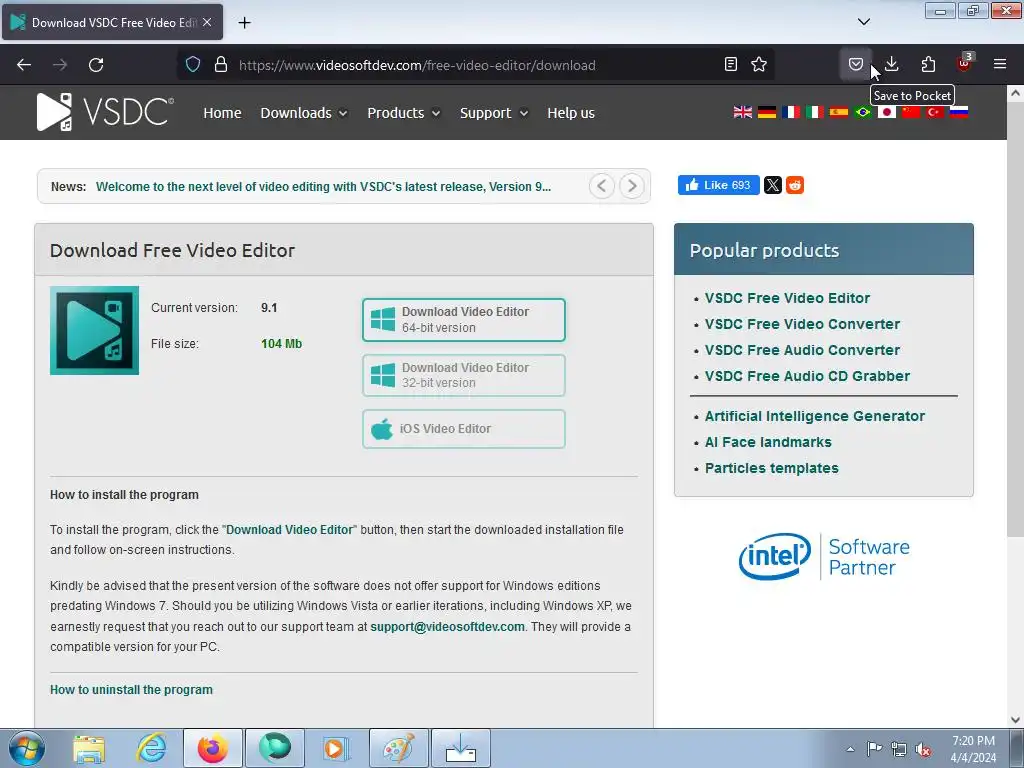The width and height of the screenshot is (1024, 768).
Task: Show previous news item arrow
Action: 601,186
